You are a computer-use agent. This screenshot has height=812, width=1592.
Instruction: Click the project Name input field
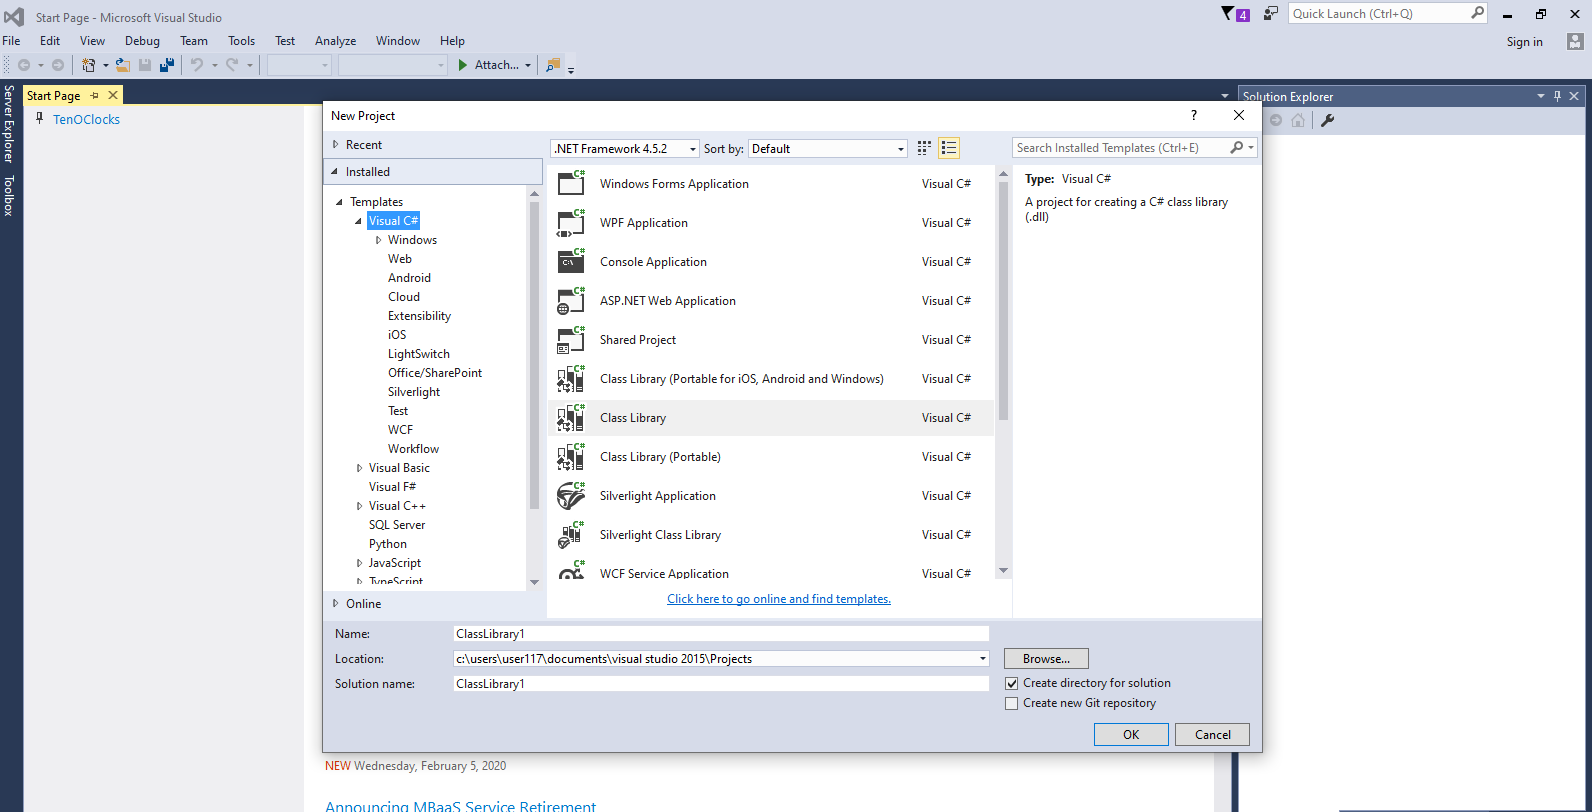tap(720, 634)
